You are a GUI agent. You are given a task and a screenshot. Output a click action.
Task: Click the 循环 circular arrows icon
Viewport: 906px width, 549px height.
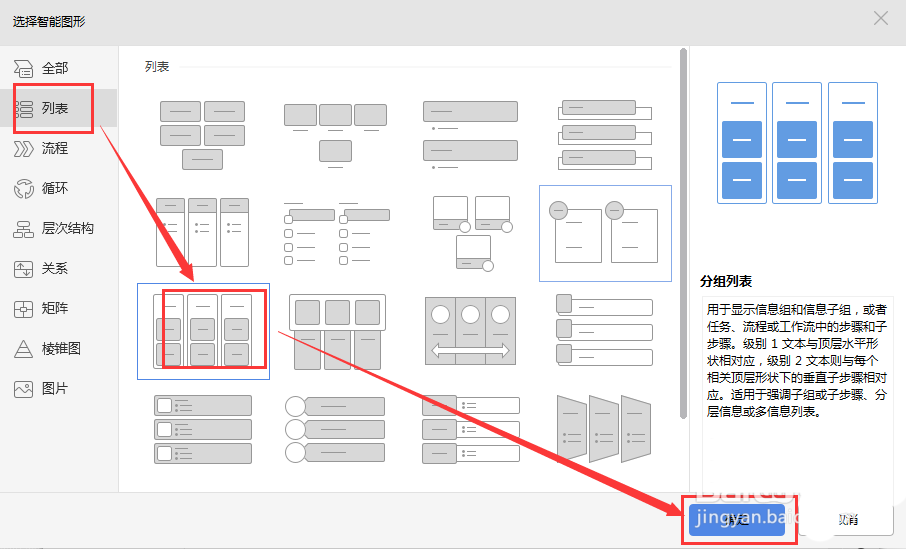[x=24, y=188]
